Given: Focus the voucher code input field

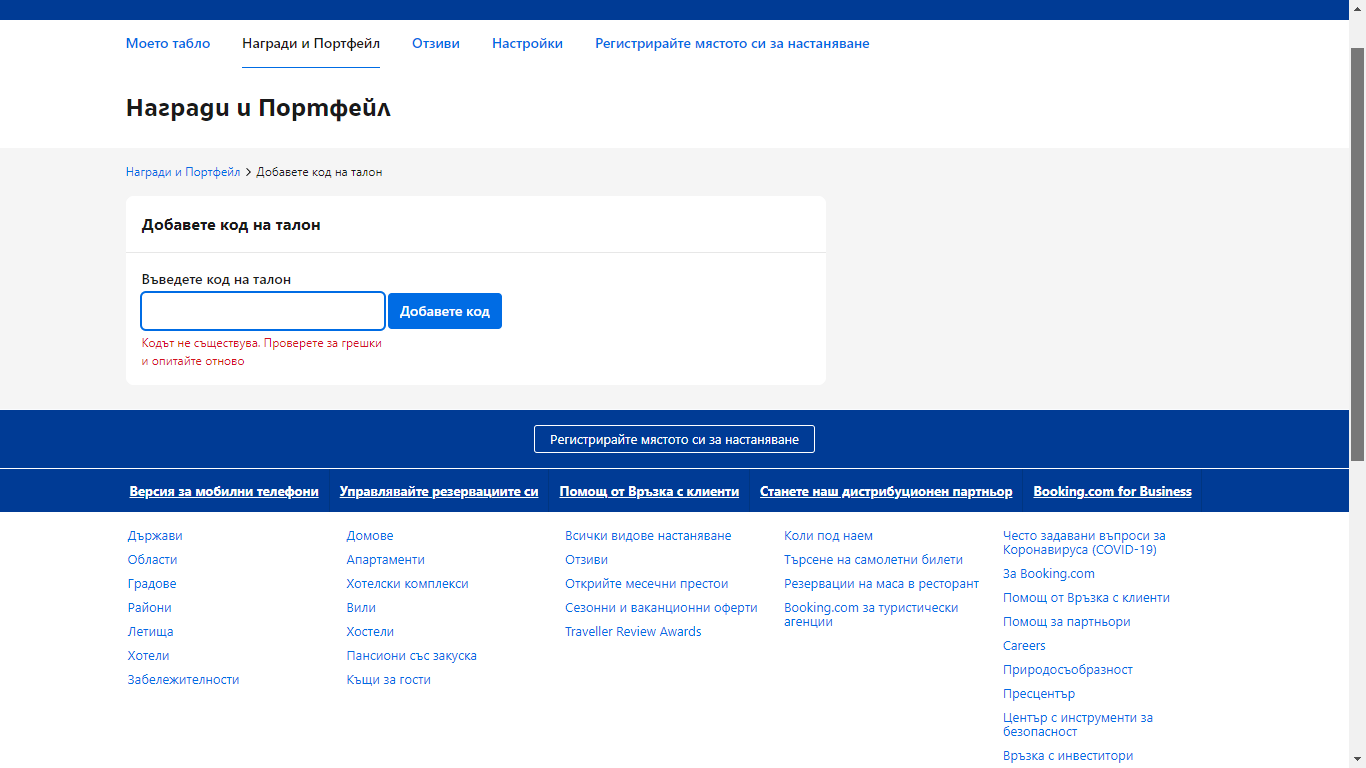Looking at the screenshot, I should click(x=263, y=311).
